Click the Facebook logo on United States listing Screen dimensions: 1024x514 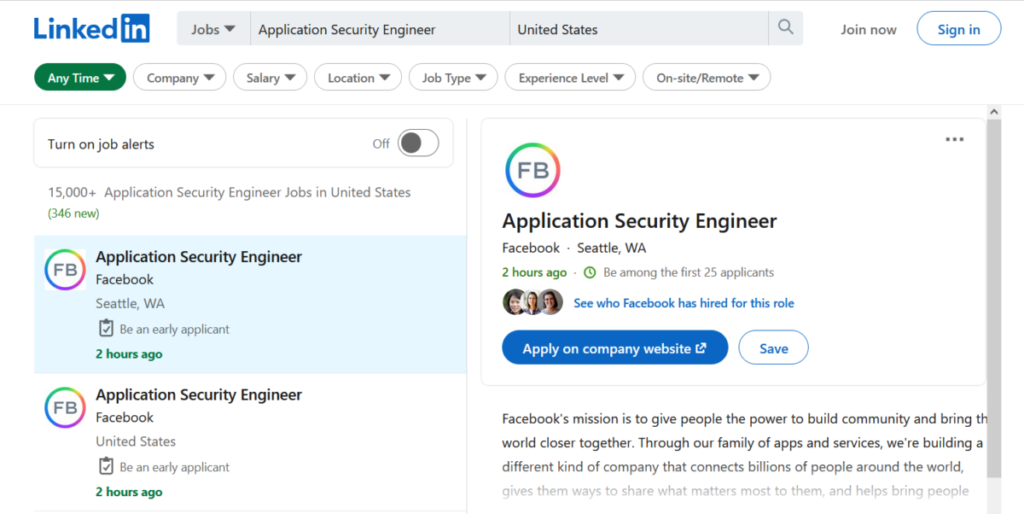[65, 408]
